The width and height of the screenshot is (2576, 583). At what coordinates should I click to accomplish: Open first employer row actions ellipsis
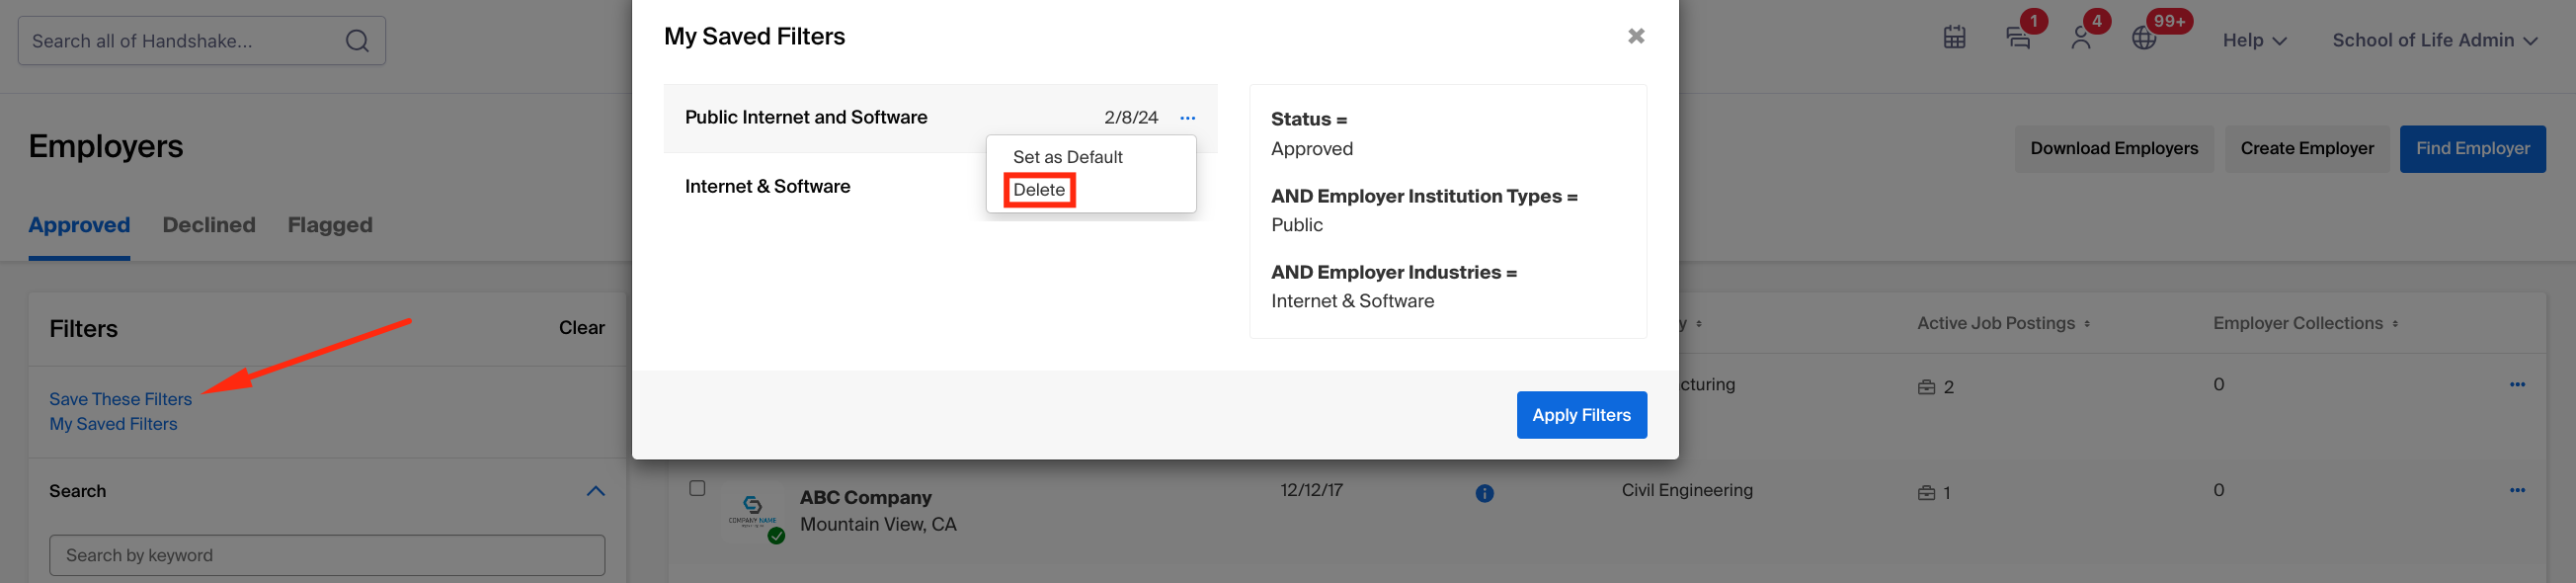pyautogui.click(x=2517, y=384)
